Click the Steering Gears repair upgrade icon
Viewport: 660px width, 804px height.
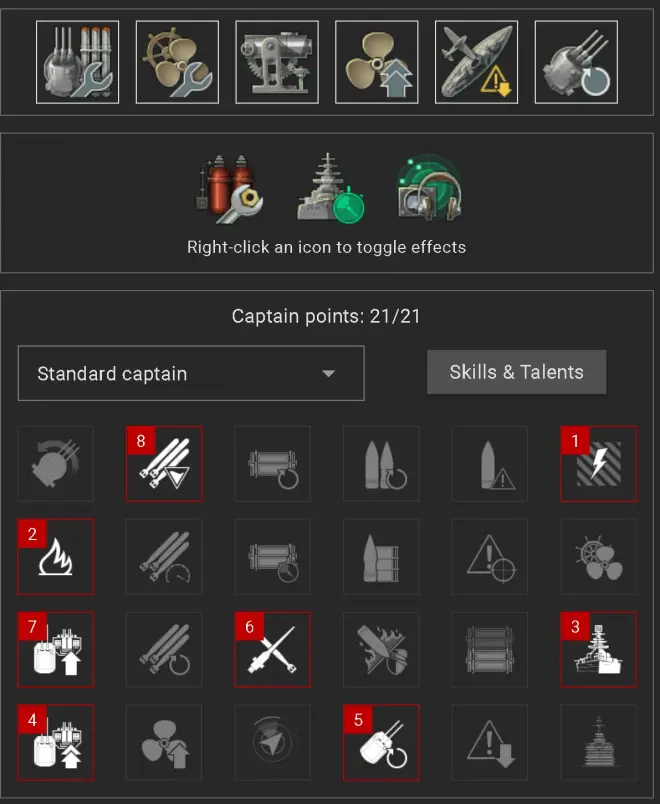[x=177, y=62]
